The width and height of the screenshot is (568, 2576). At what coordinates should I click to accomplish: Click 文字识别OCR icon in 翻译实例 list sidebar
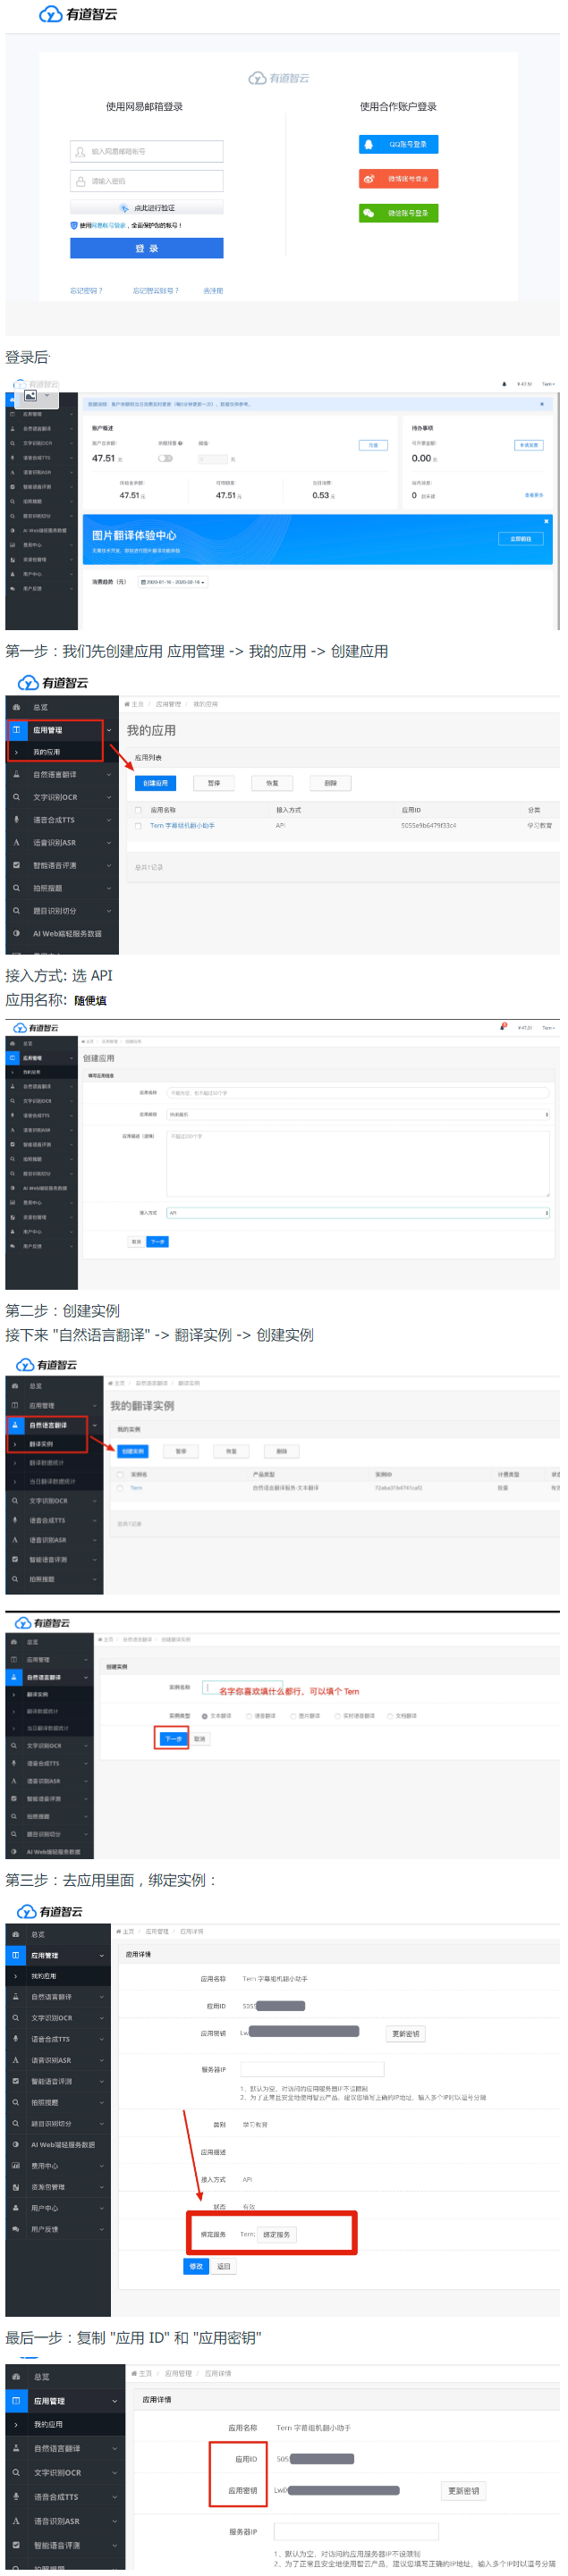tap(15, 1500)
